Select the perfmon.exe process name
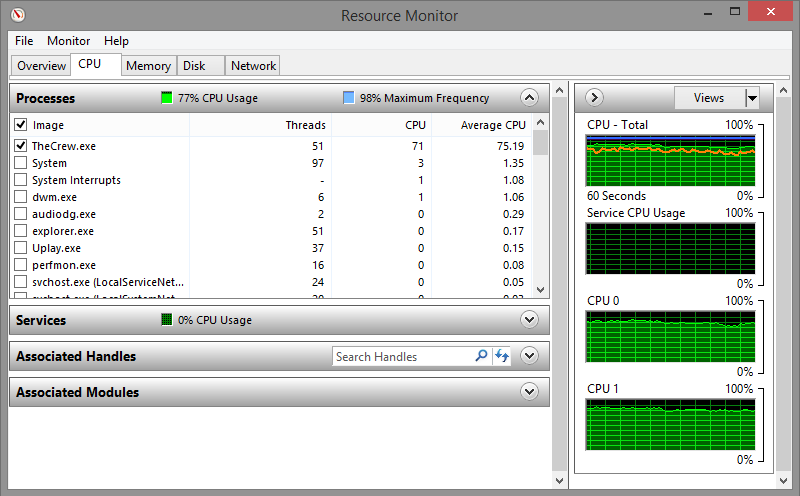800x496 pixels. coord(64,265)
